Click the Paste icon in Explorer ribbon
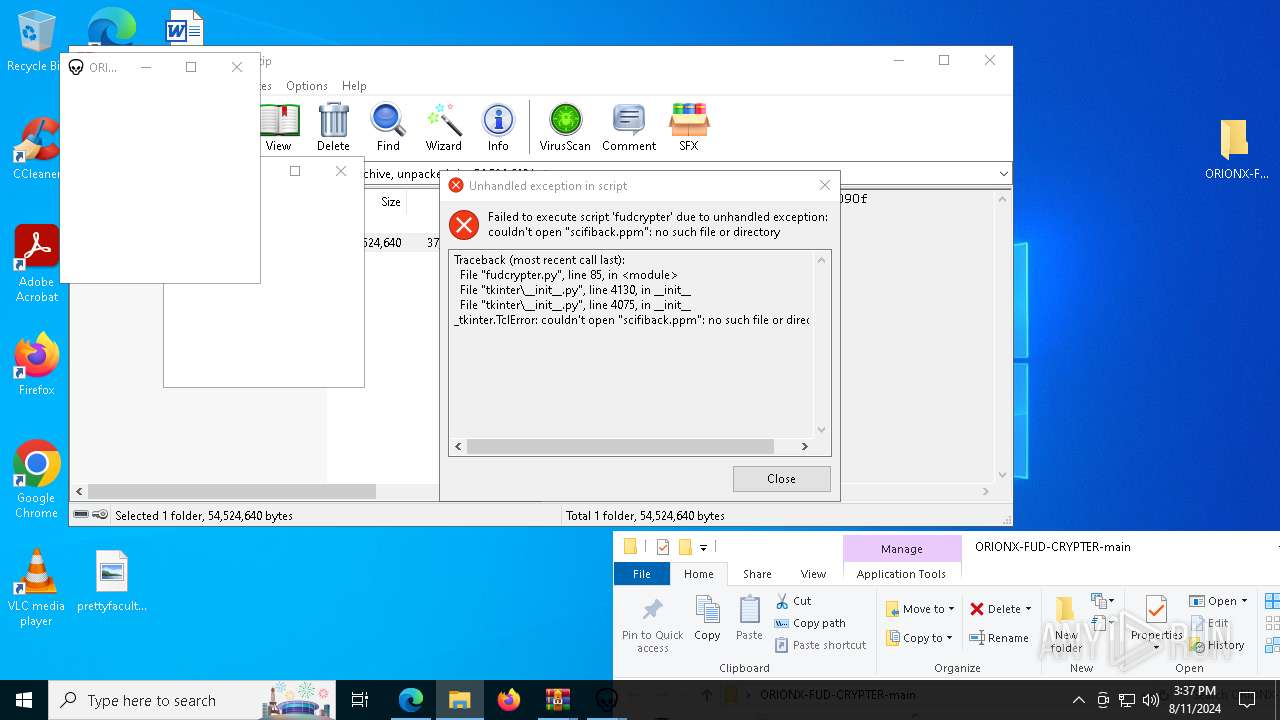 click(749, 619)
